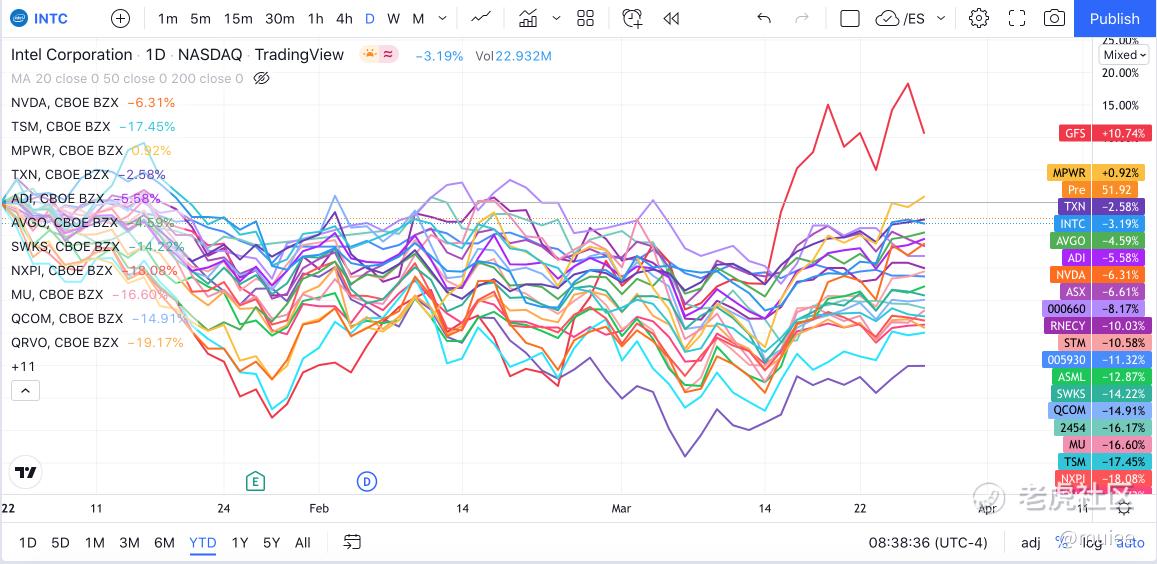Open time axis settings gear icon
1157x564 pixels.
(1124, 507)
